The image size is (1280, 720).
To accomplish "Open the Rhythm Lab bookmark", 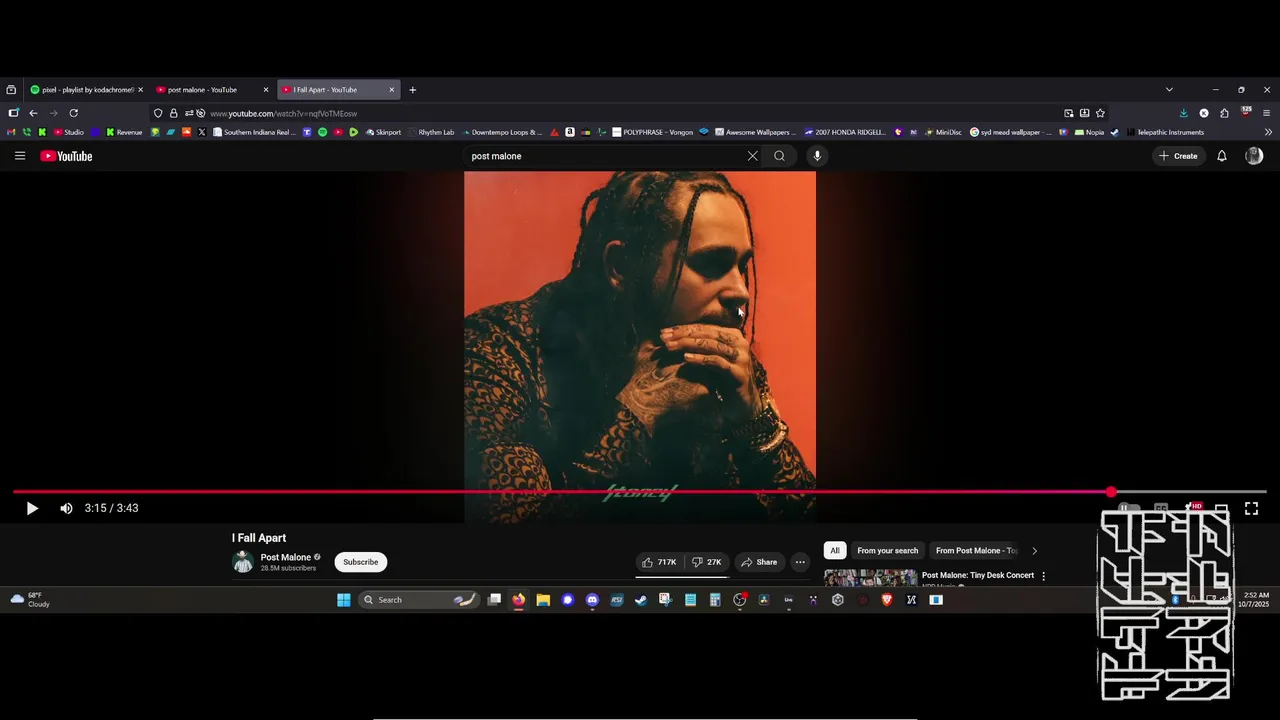I will [431, 132].
